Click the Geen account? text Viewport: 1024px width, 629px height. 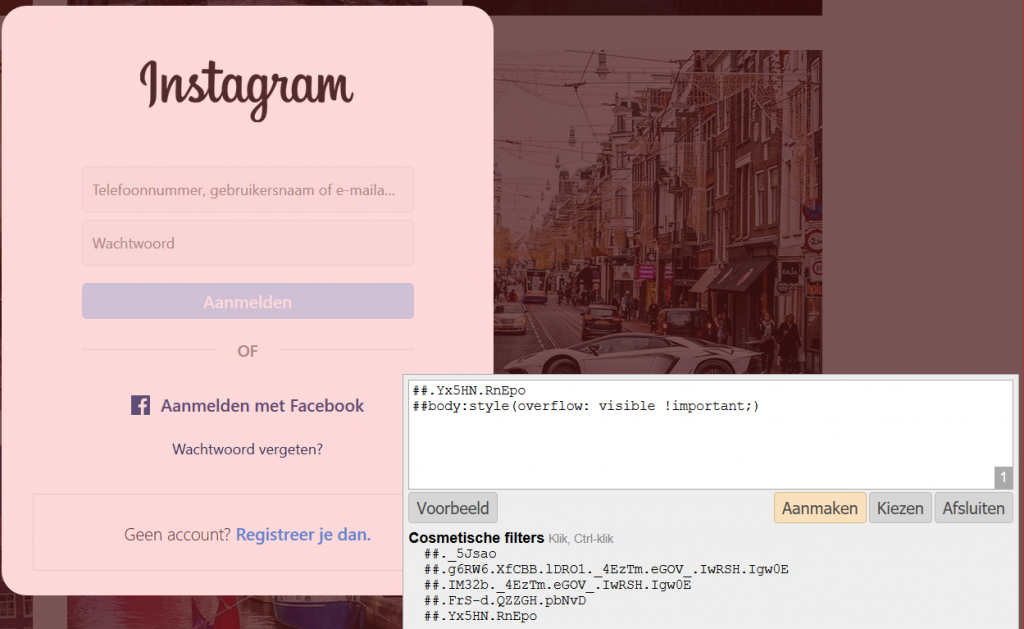tap(177, 534)
